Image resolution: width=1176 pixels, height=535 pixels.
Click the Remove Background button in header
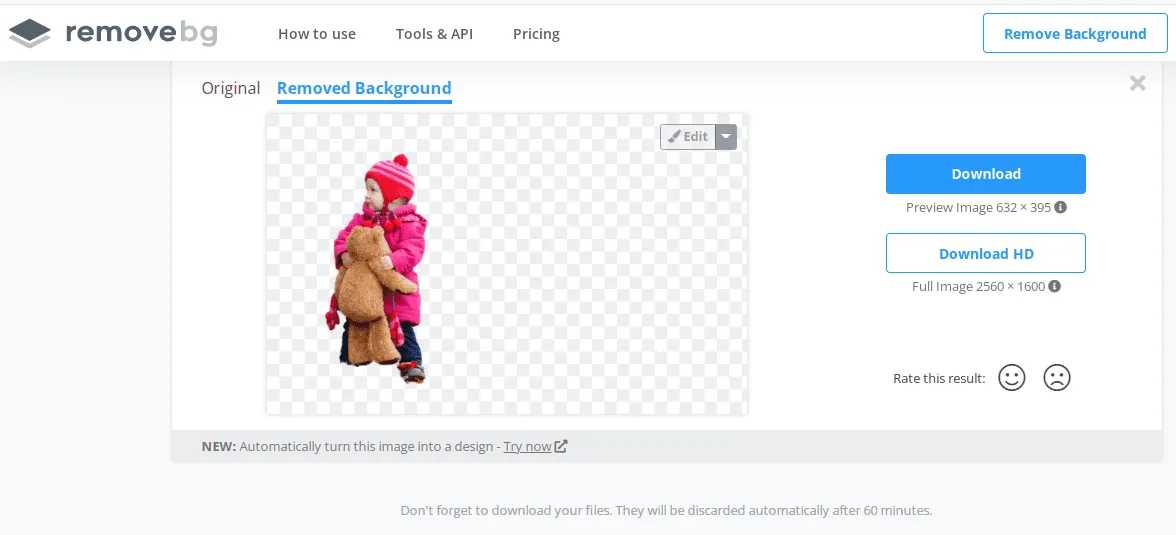(x=1075, y=34)
